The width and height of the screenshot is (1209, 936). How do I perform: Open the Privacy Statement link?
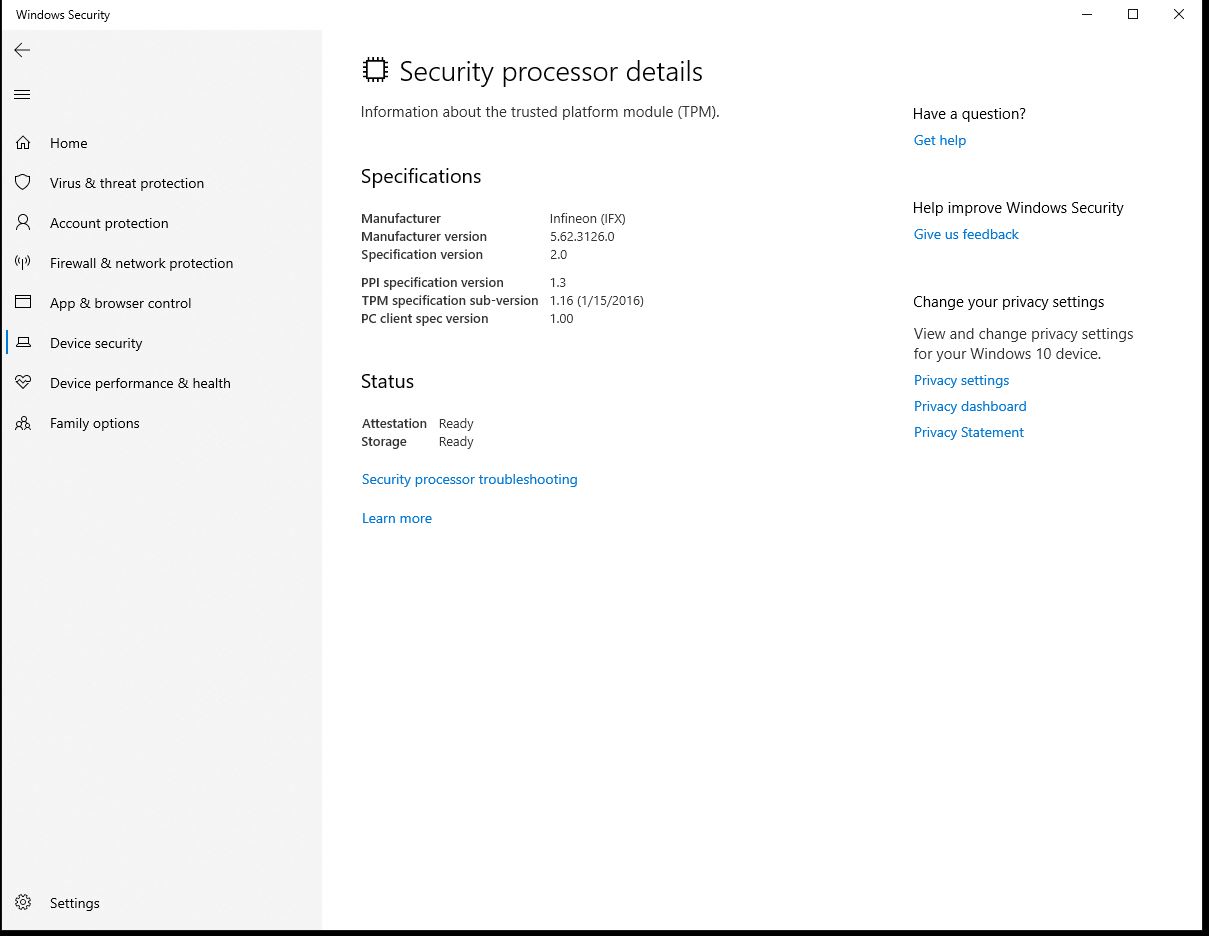click(x=968, y=432)
